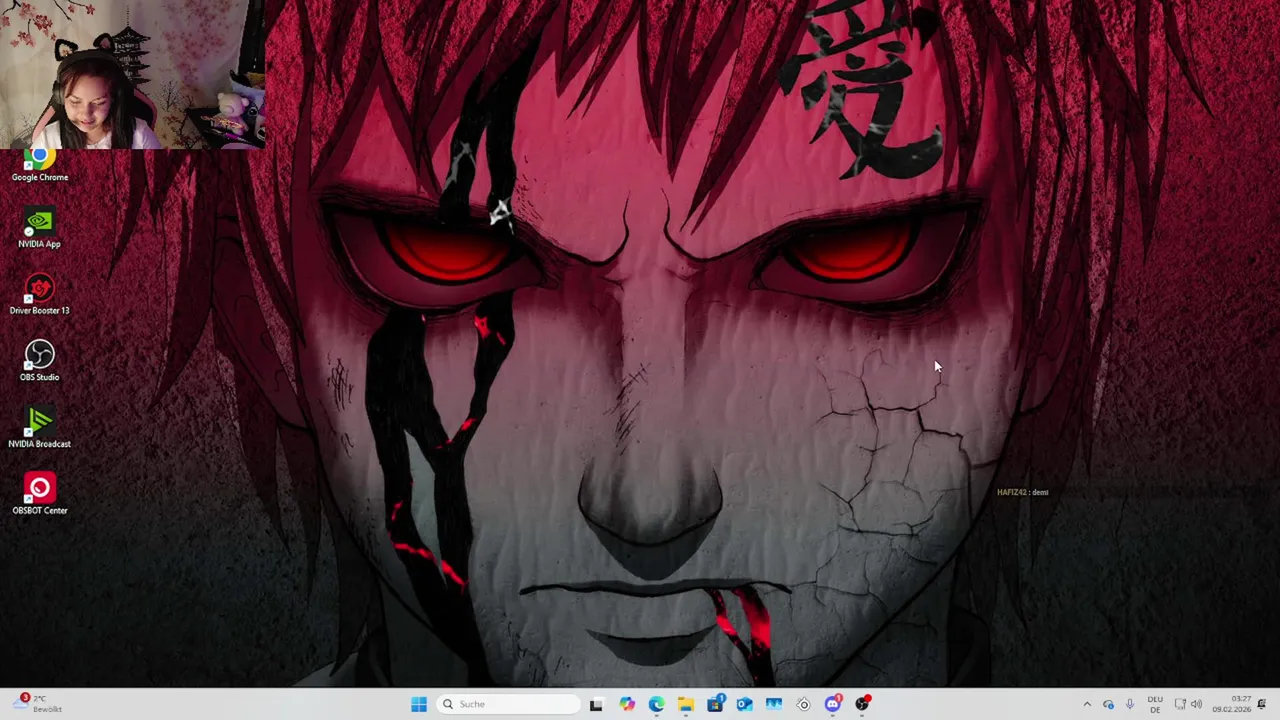Select OBSBOT Center desktop icon
The width and height of the screenshot is (1280, 720).
click(39, 495)
